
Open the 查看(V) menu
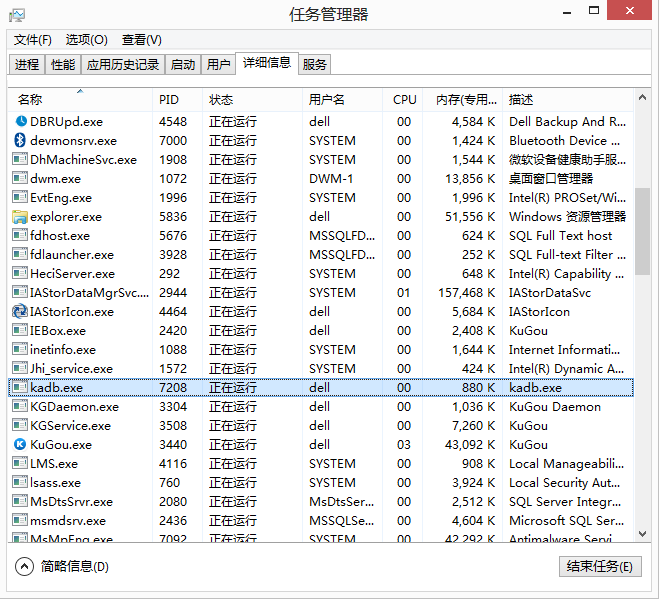pos(142,40)
